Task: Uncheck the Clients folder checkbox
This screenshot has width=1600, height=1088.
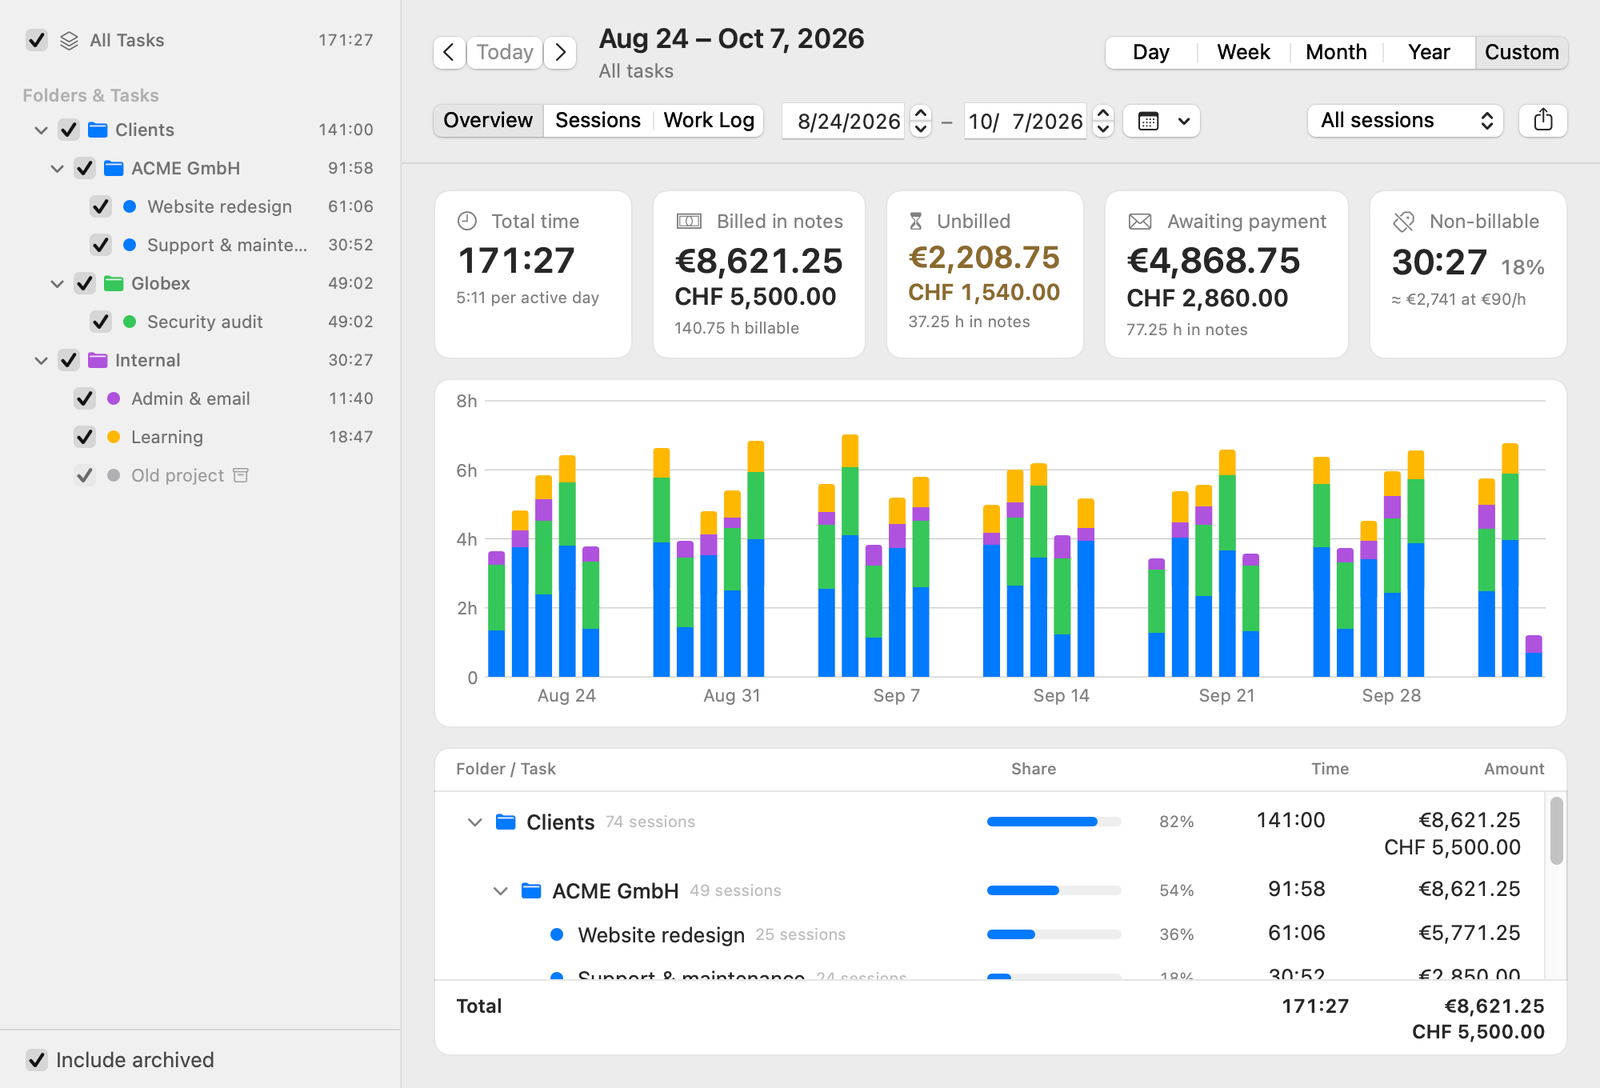Action: click(x=69, y=130)
